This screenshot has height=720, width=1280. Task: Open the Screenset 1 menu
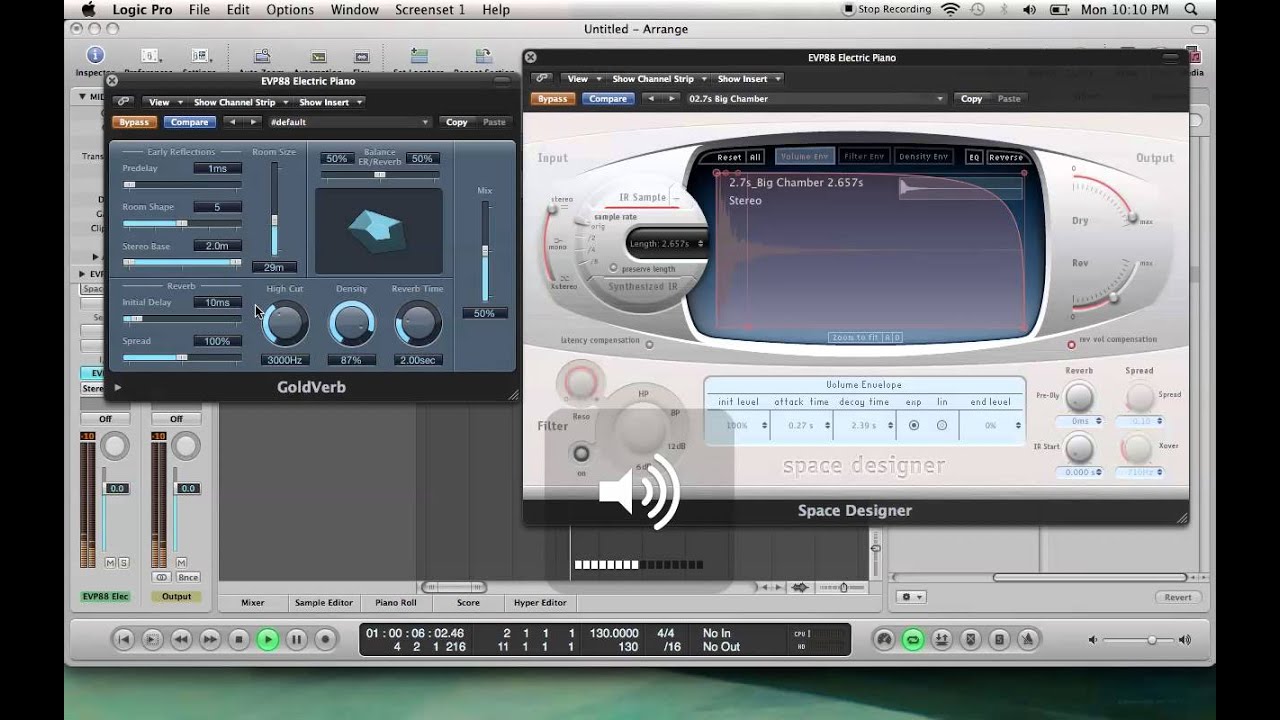pos(430,10)
